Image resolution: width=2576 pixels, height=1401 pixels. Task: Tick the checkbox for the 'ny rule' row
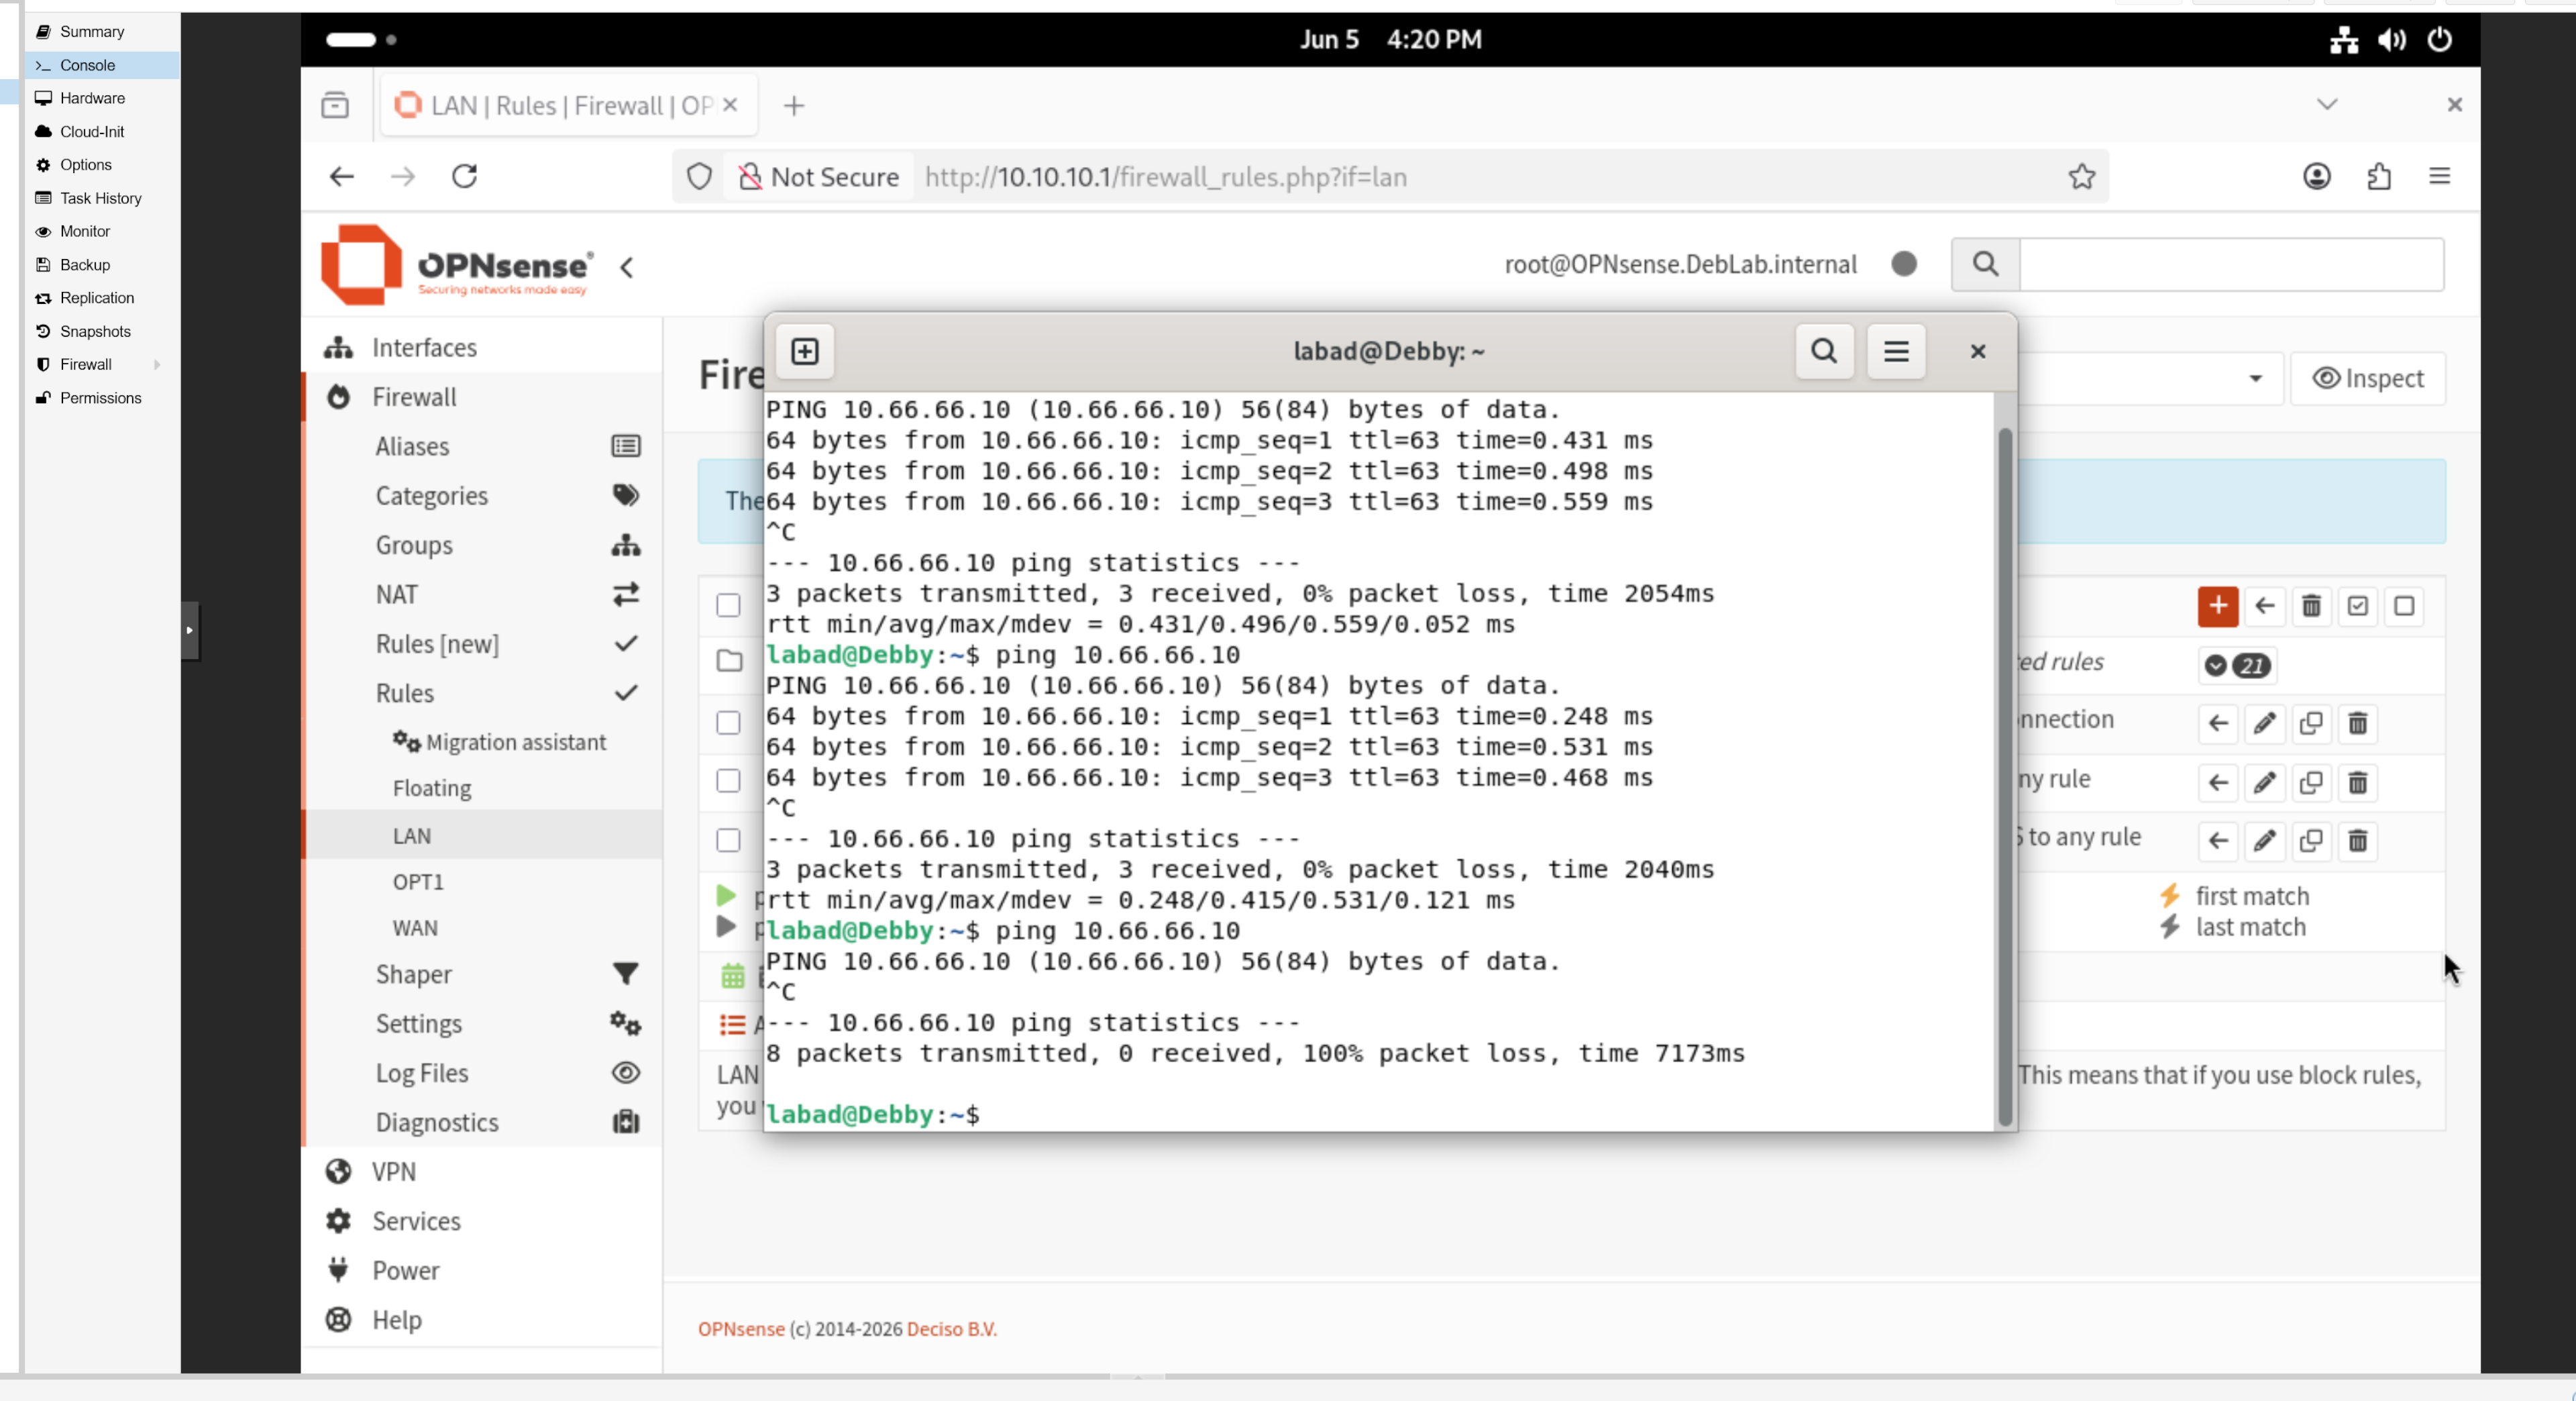point(728,781)
